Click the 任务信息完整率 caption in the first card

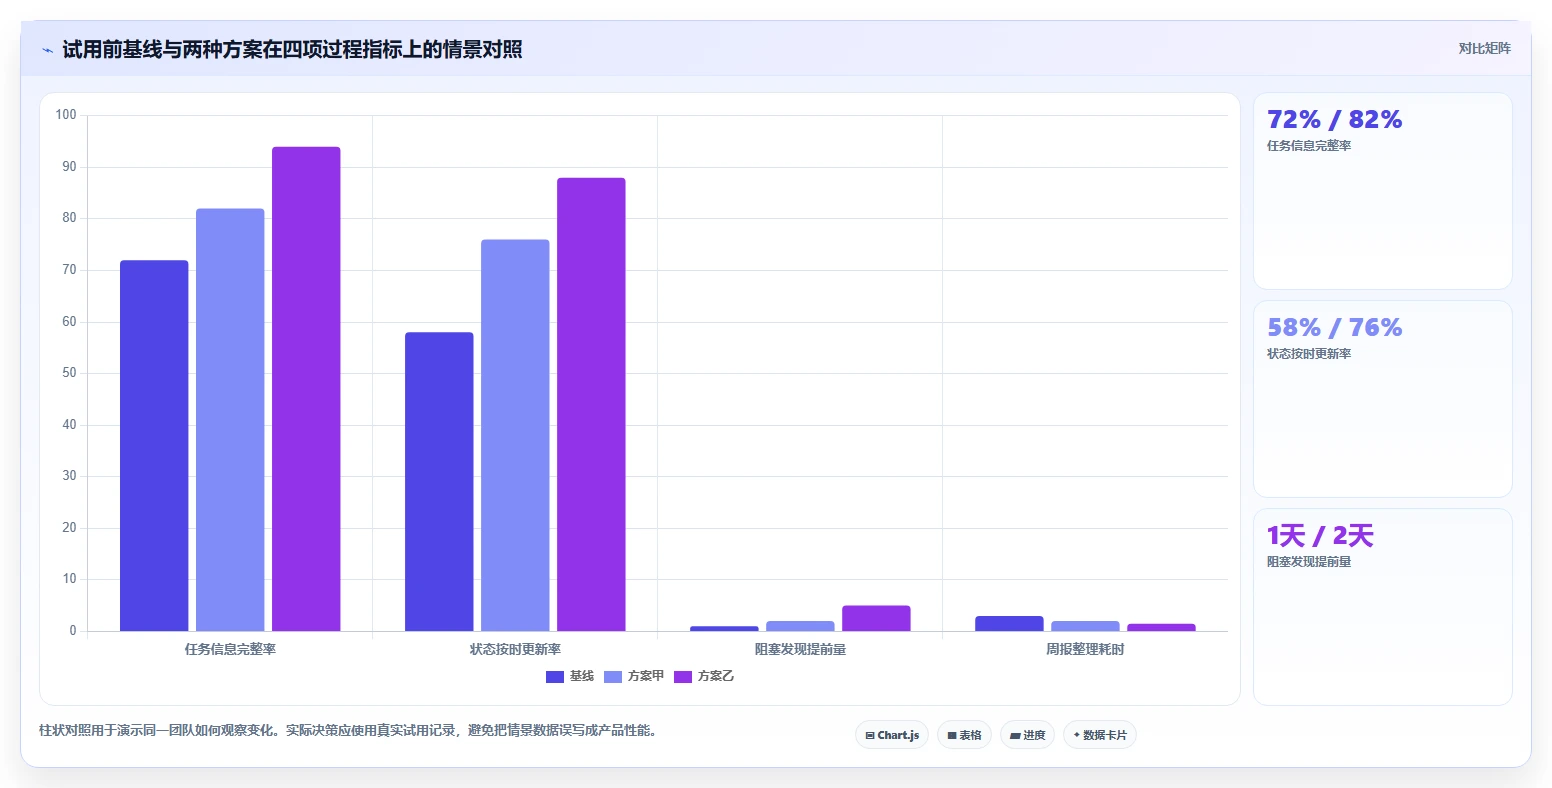coord(1309,146)
